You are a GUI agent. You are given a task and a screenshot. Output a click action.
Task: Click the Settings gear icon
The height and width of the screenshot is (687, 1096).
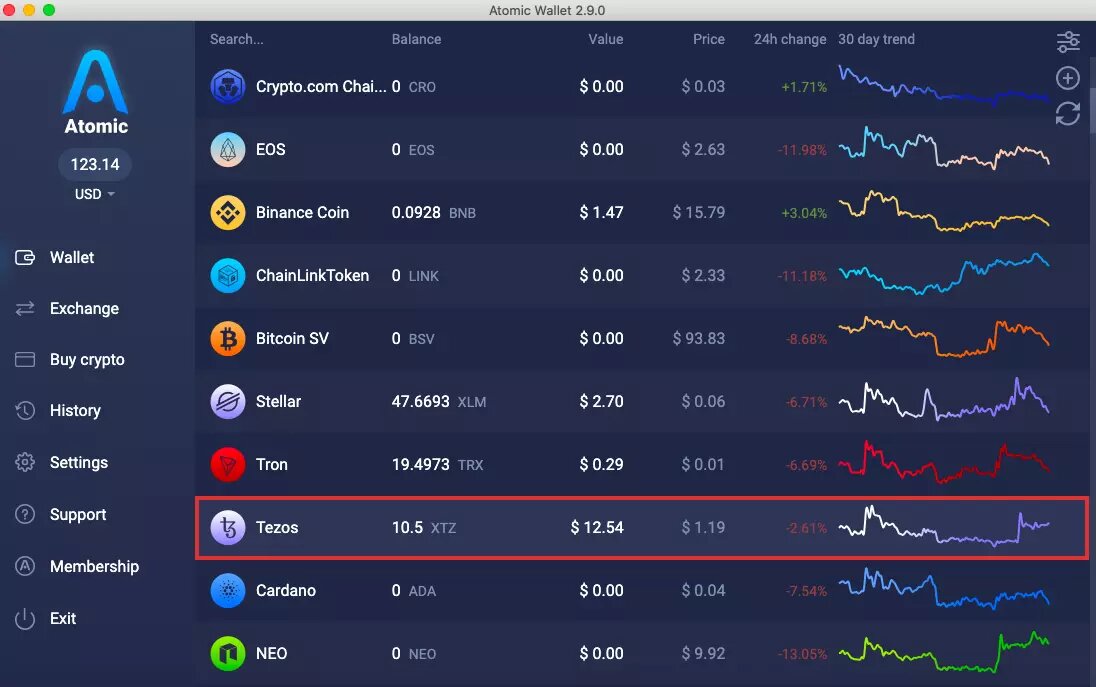tap(24, 462)
